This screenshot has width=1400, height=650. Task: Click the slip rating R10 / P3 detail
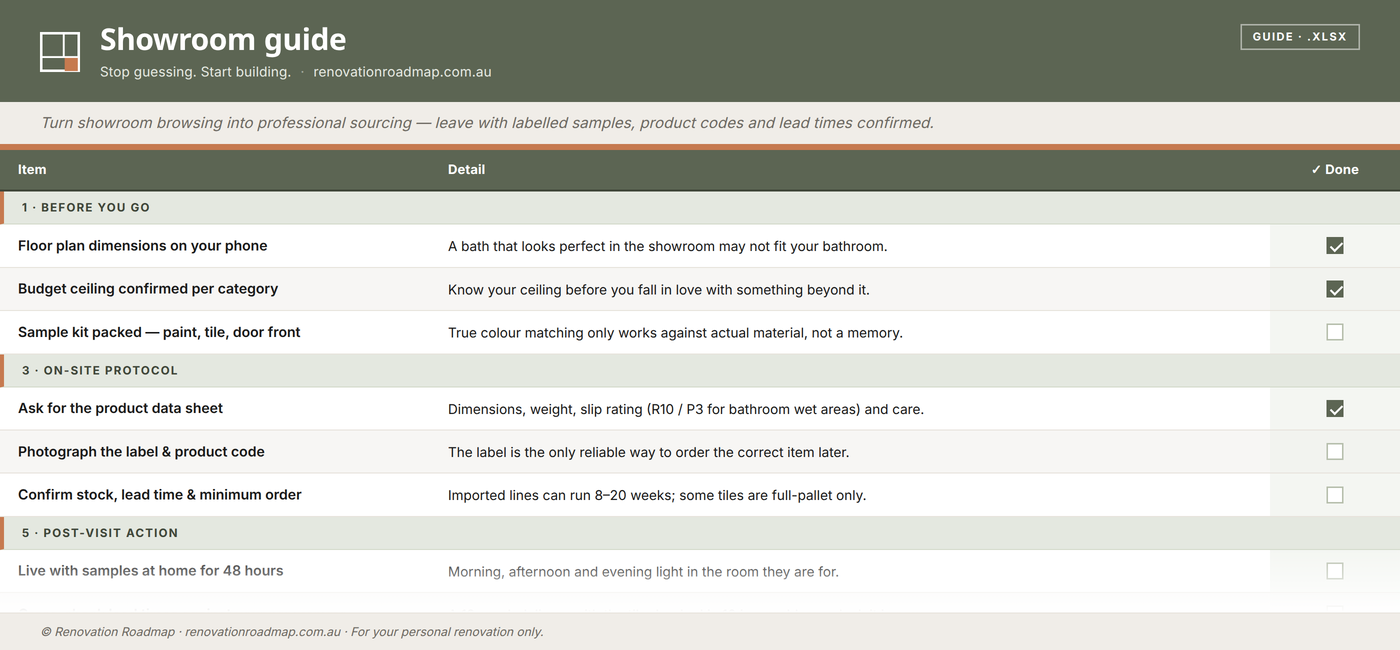coord(686,409)
